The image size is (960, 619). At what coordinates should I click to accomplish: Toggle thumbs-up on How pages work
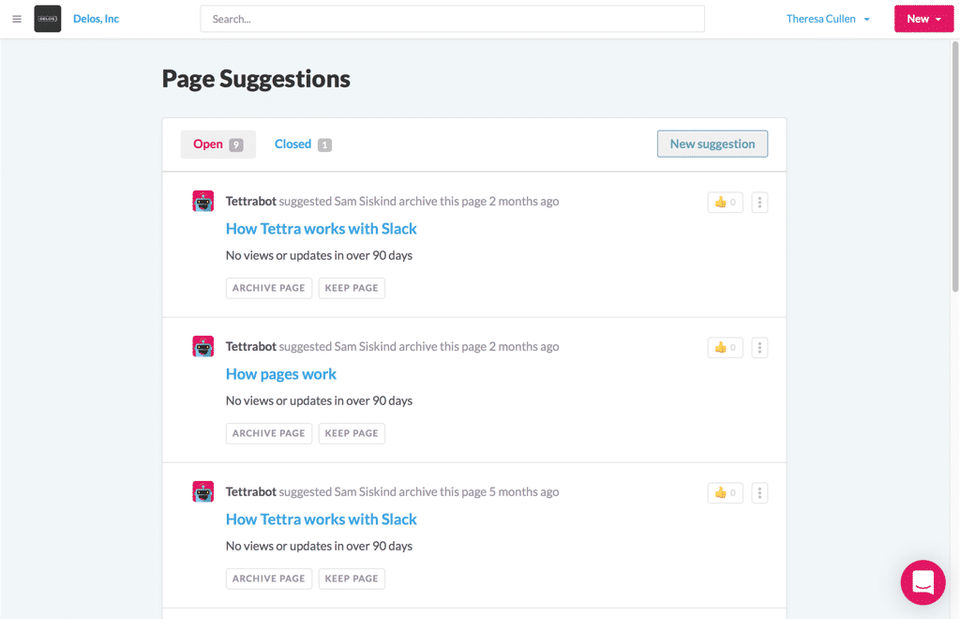coord(725,348)
